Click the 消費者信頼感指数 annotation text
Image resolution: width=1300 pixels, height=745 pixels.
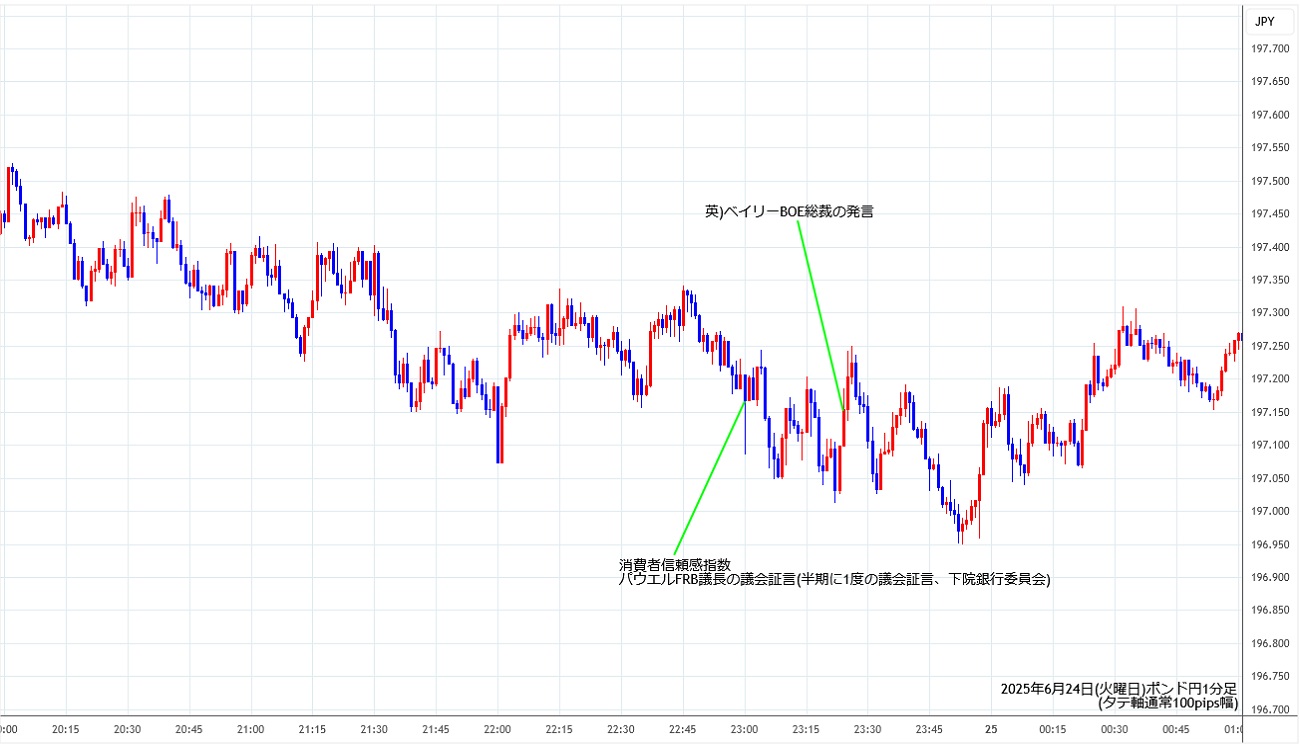(x=674, y=565)
